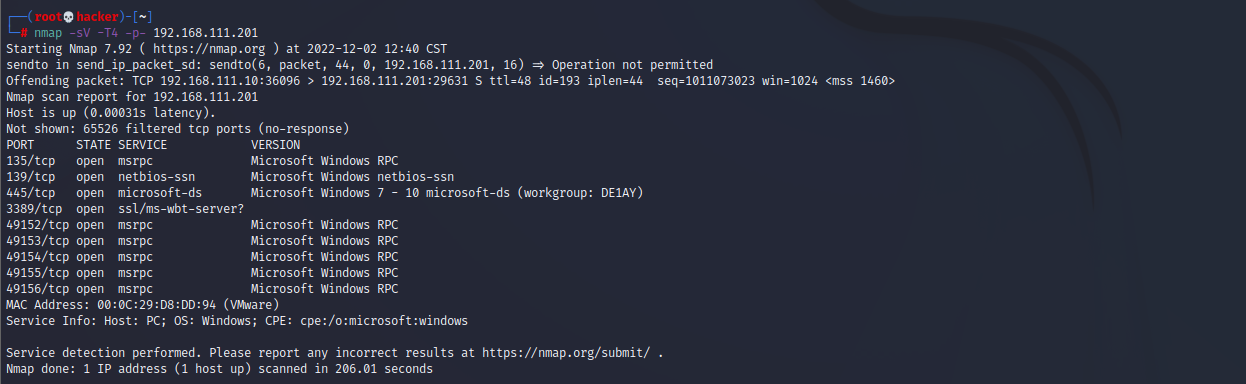Click the VERSION column header
This screenshot has width=1246, height=384.
coord(275,144)
